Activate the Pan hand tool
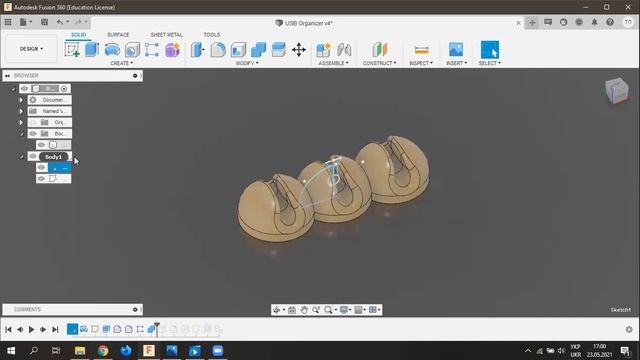 pyautogui.click(x=304, y=310)
